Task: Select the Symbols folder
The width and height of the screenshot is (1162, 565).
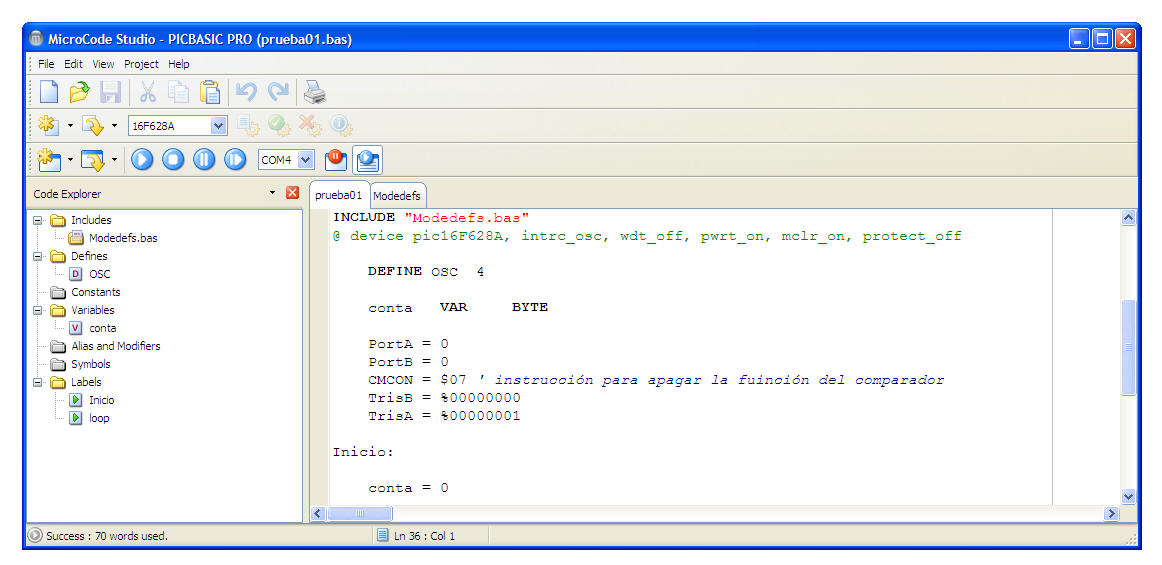Action: 90,364
